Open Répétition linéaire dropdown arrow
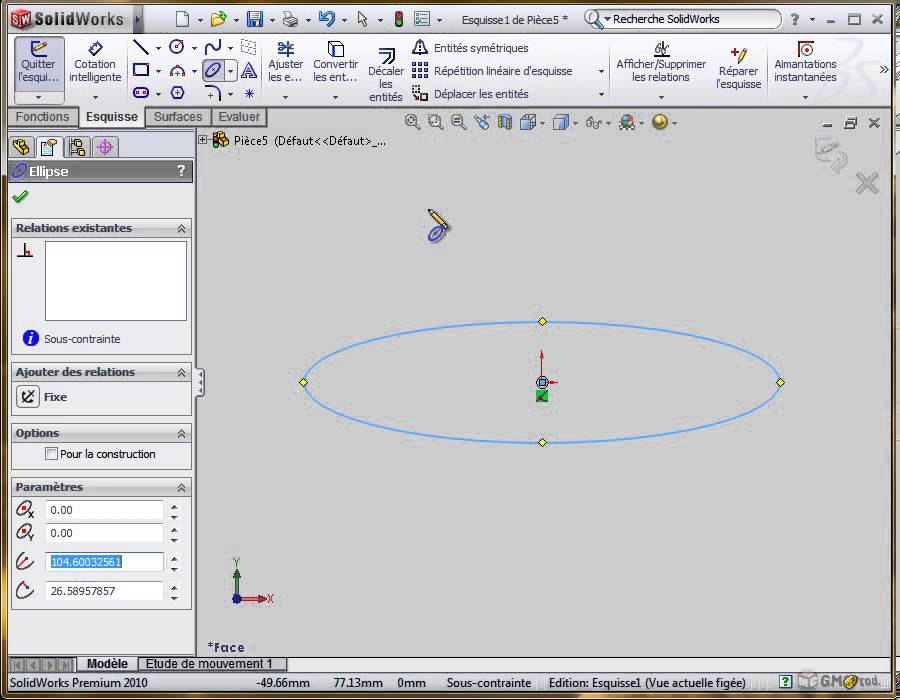900x700 pixels. click(x=601, y=71)
